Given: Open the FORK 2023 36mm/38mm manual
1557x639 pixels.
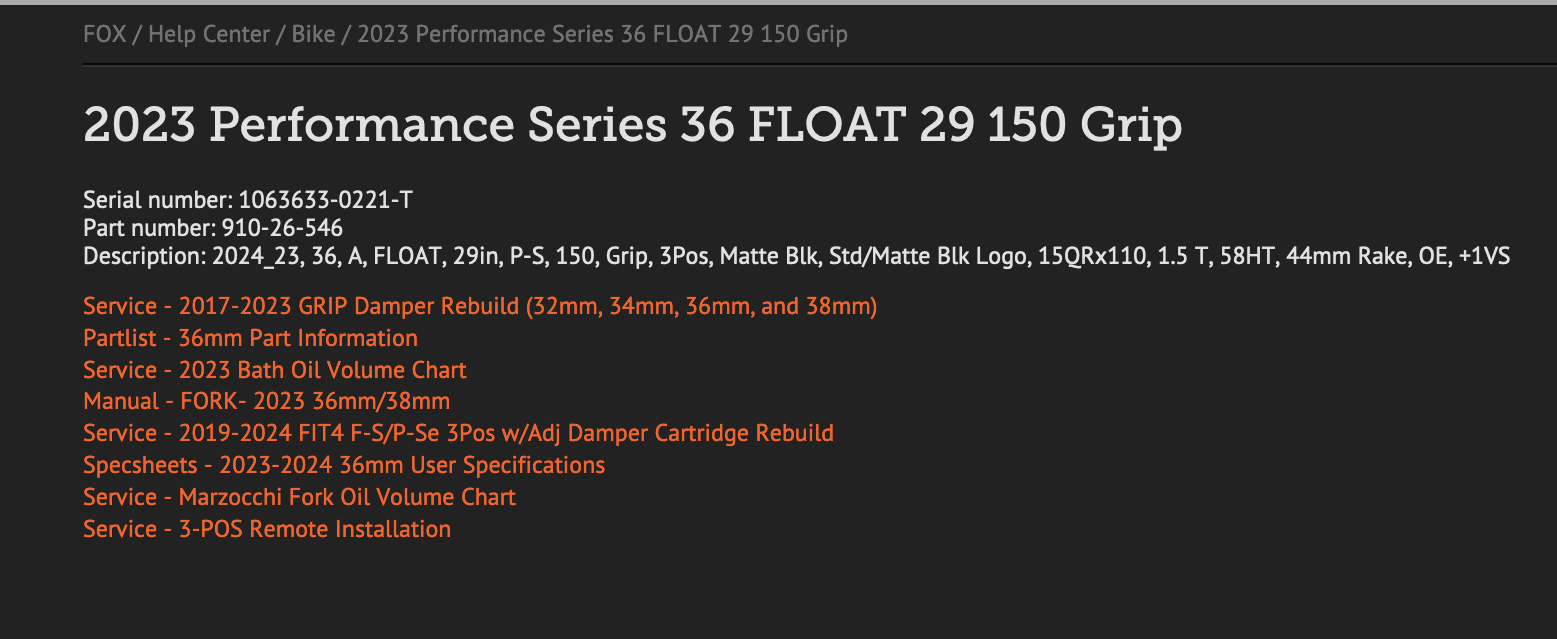Looking at the screenshot, I should 266,402.
